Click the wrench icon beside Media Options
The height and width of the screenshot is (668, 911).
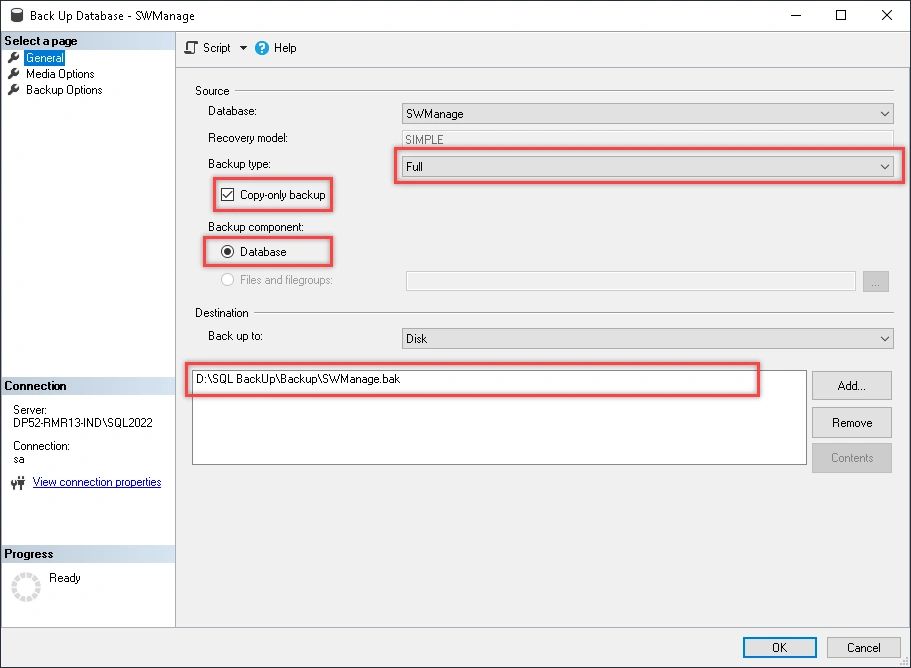coord(14,74)
